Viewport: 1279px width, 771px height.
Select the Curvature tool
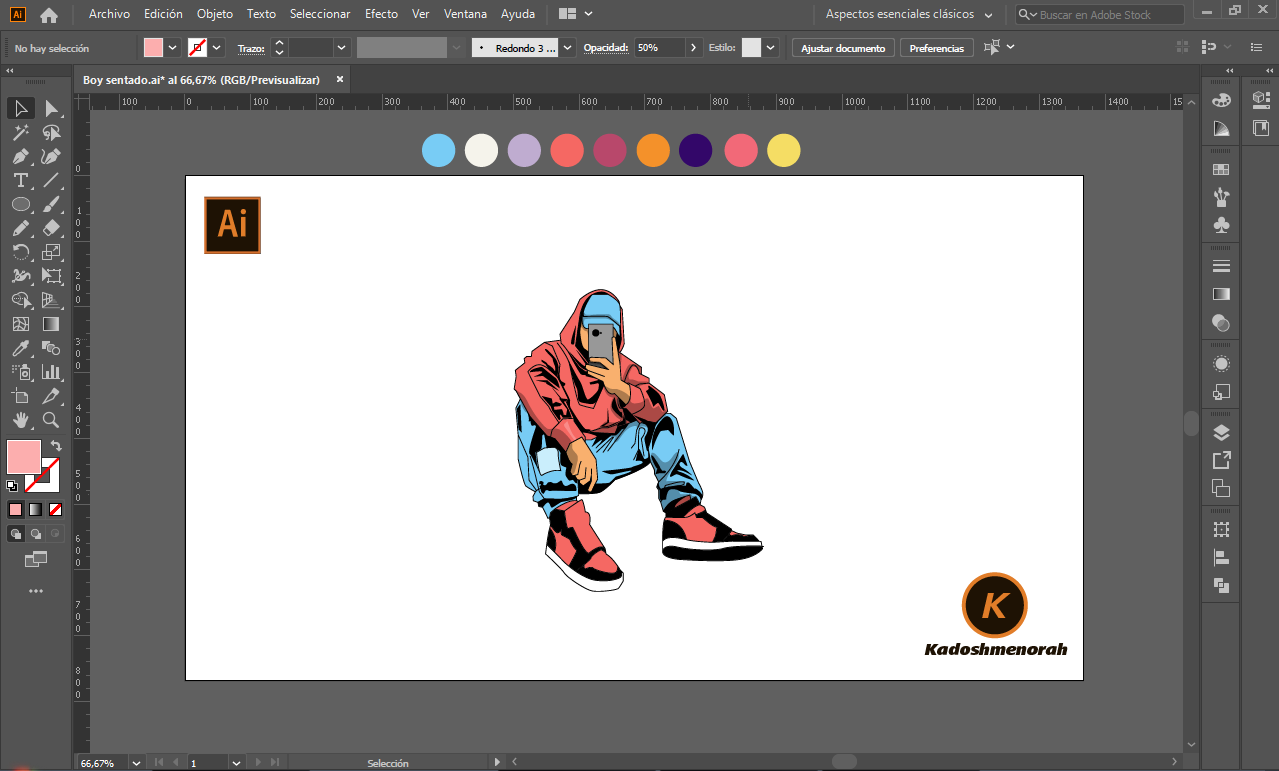tap(51, 156)
